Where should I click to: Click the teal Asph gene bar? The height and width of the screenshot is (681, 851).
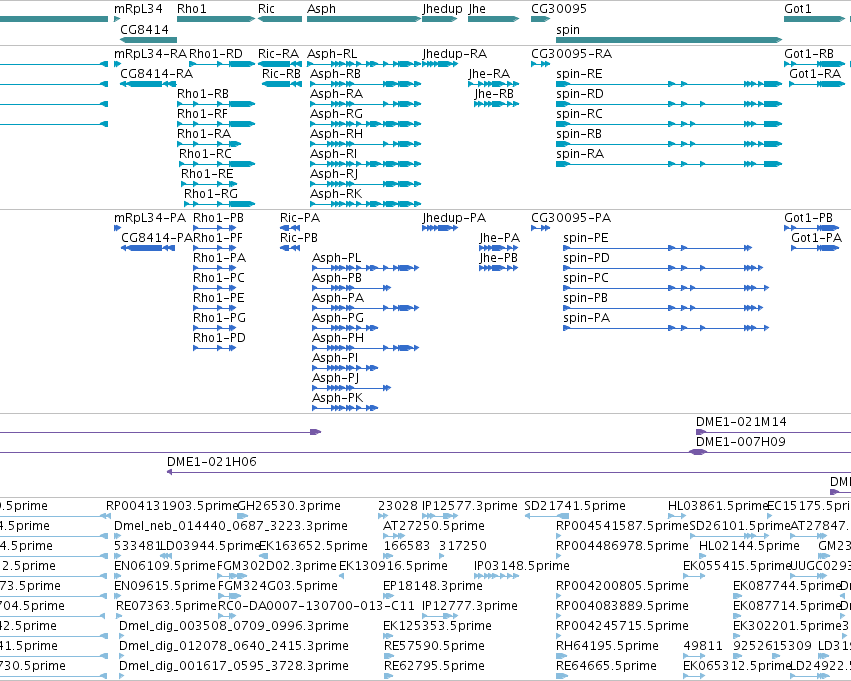tap(364, 19)
